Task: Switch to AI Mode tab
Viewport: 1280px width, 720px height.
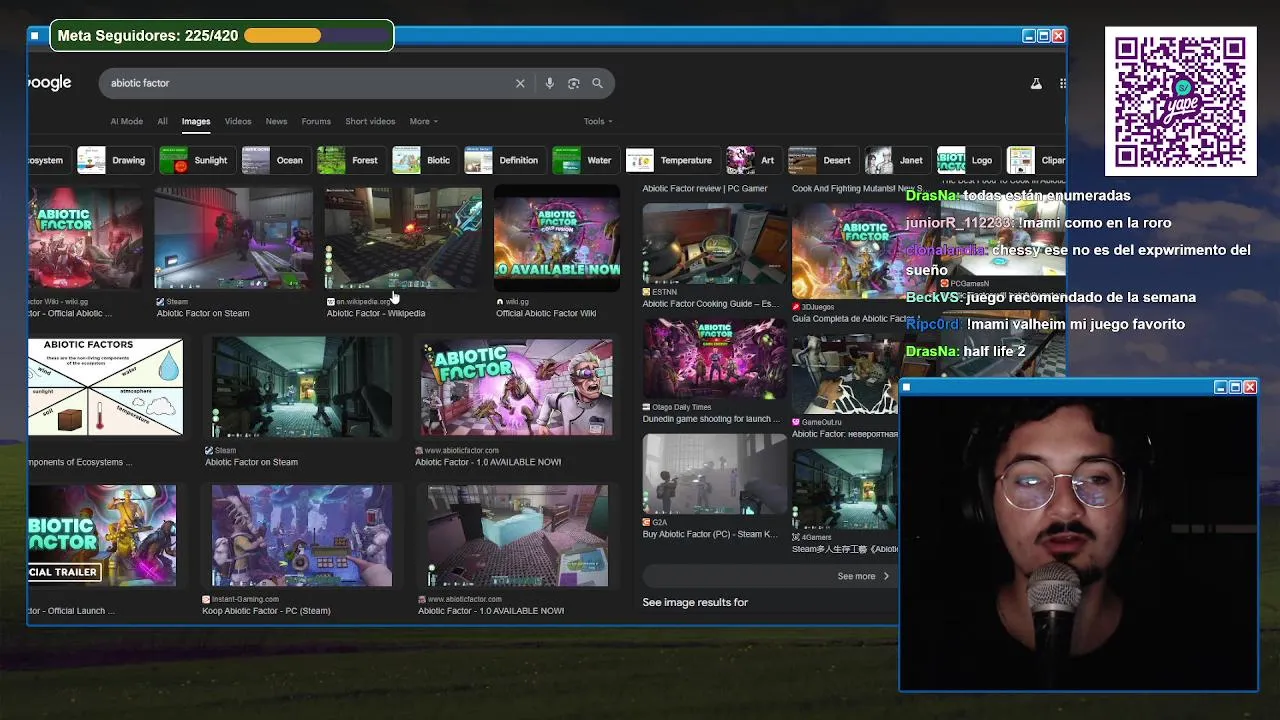Action: pos(127,121)
